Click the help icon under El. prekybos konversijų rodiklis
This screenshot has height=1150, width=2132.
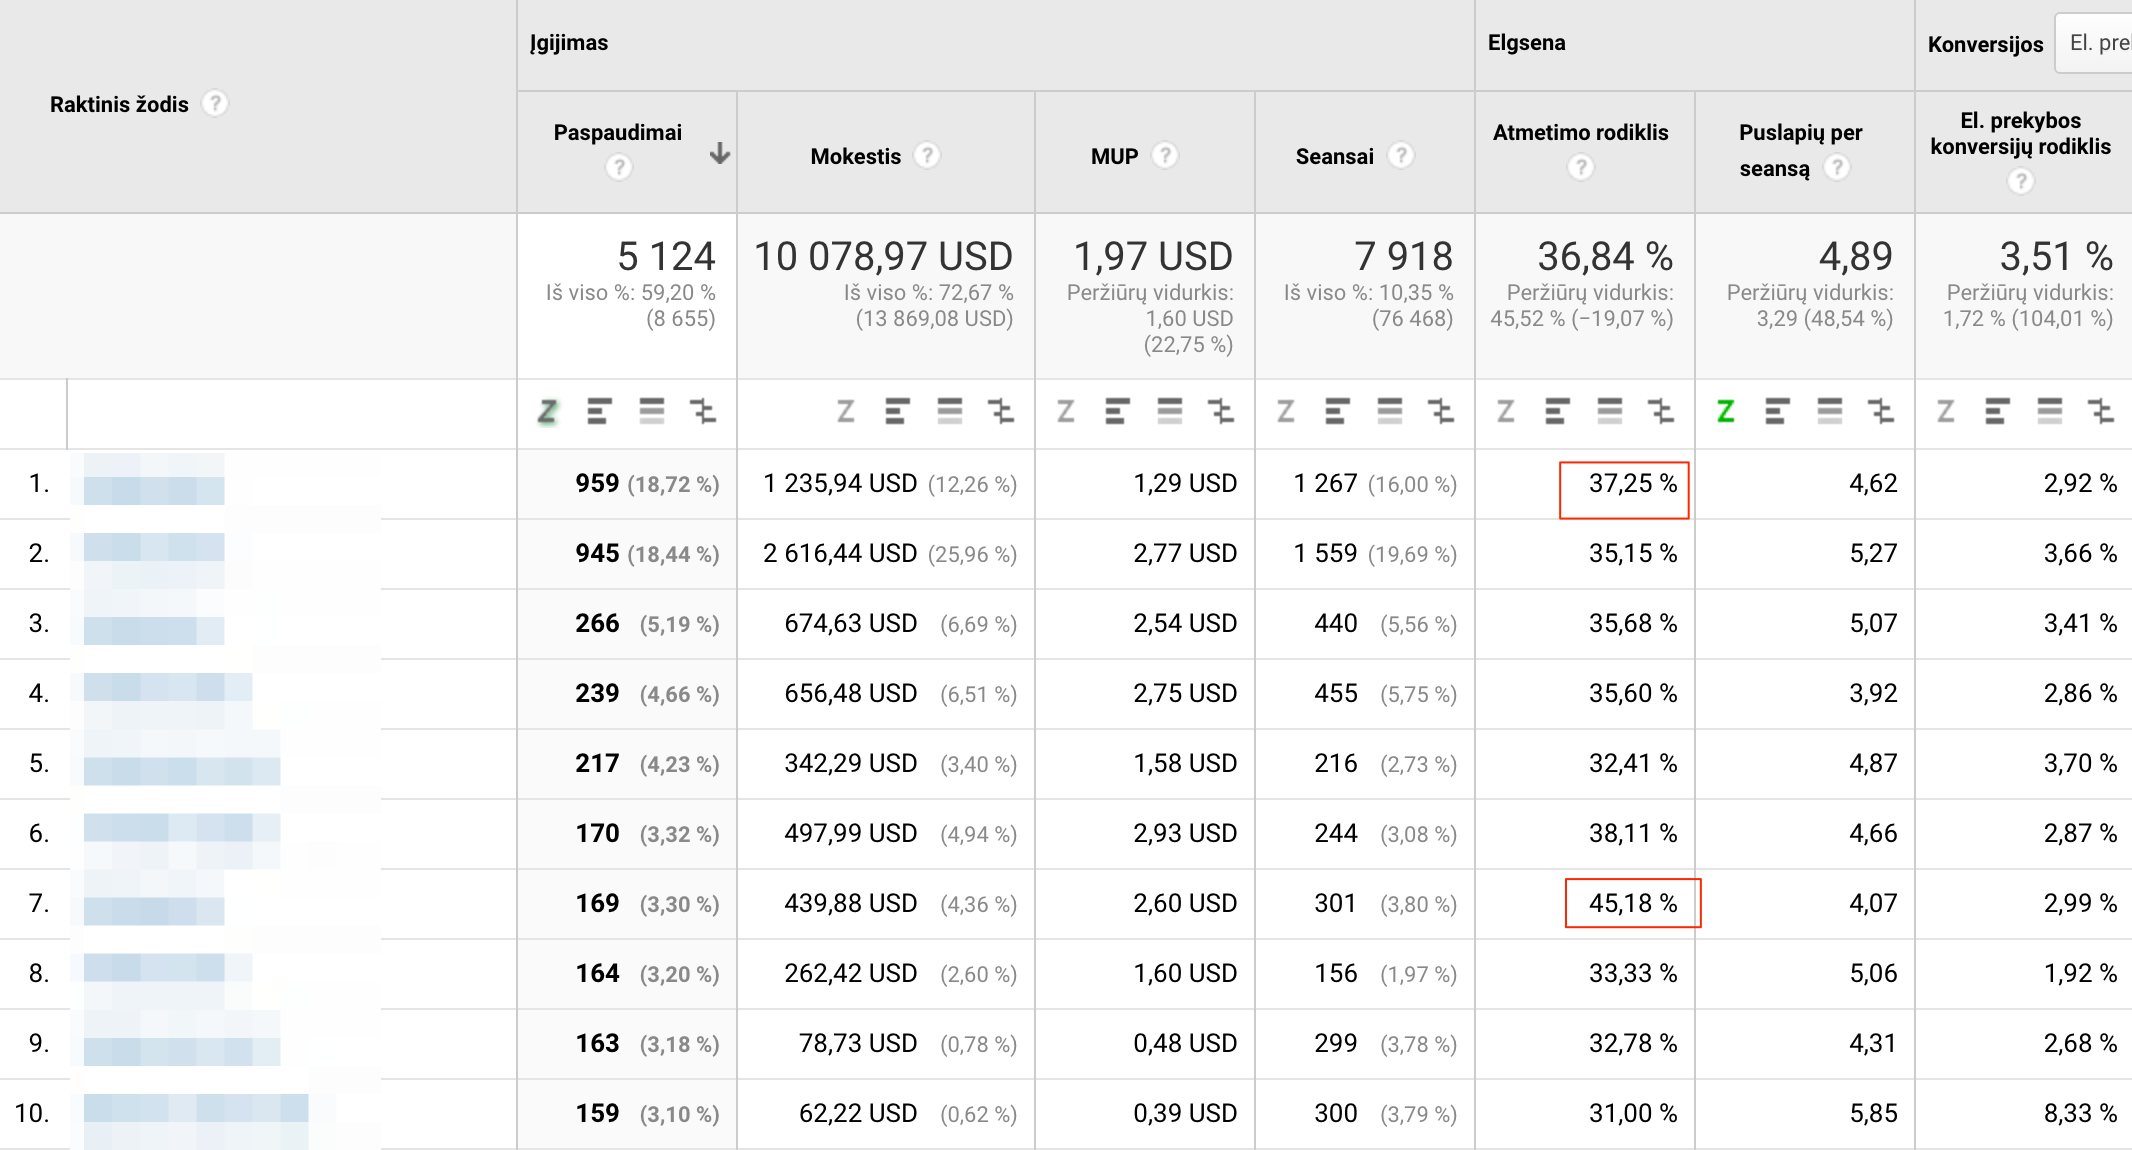[2020, 181]
